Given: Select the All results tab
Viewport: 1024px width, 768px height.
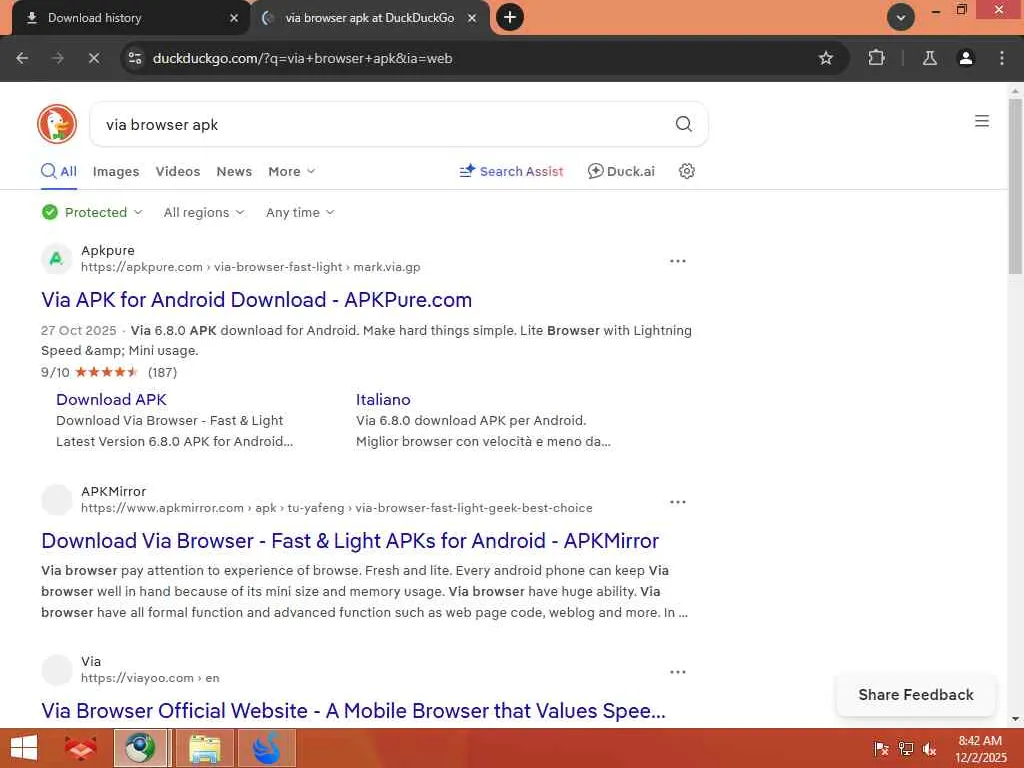Looking at the screenshot, I should point(59,171).
